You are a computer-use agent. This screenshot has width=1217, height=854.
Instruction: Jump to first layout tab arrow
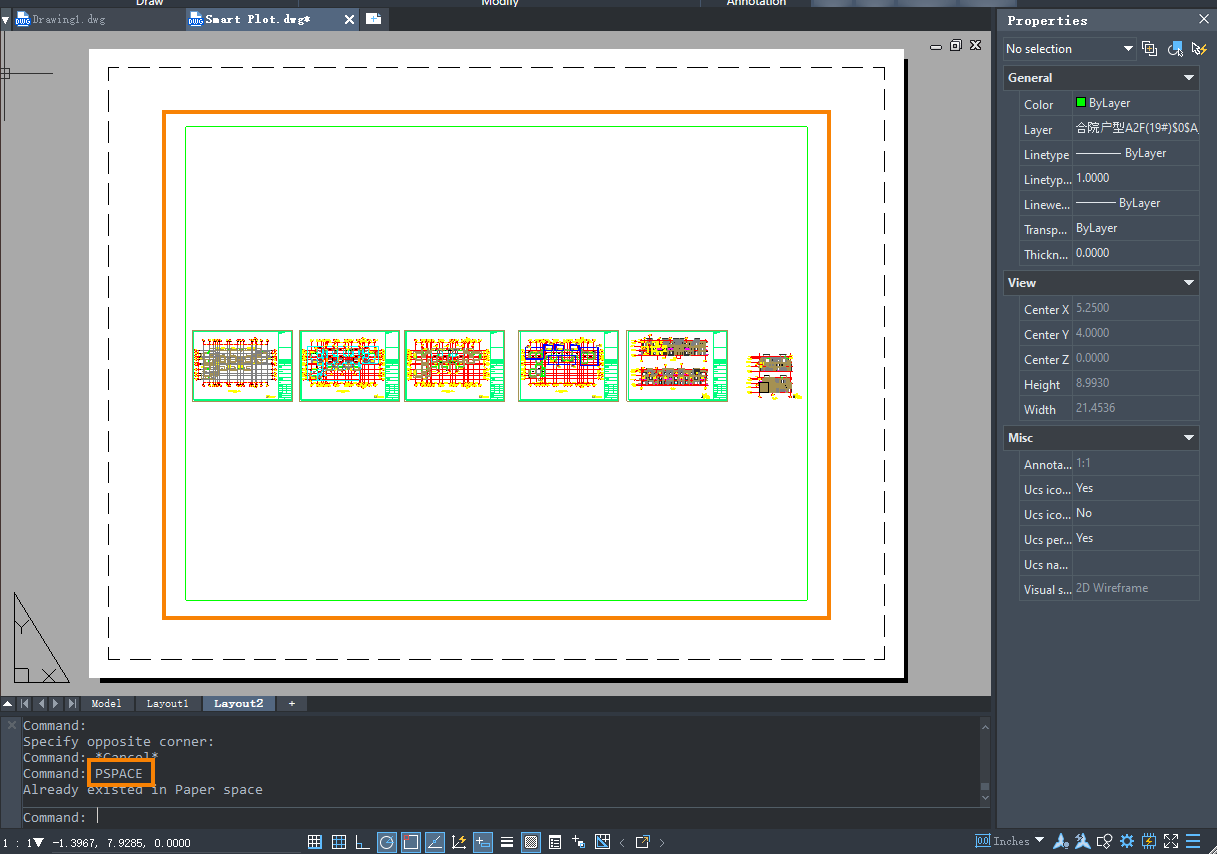click(25, 704)
